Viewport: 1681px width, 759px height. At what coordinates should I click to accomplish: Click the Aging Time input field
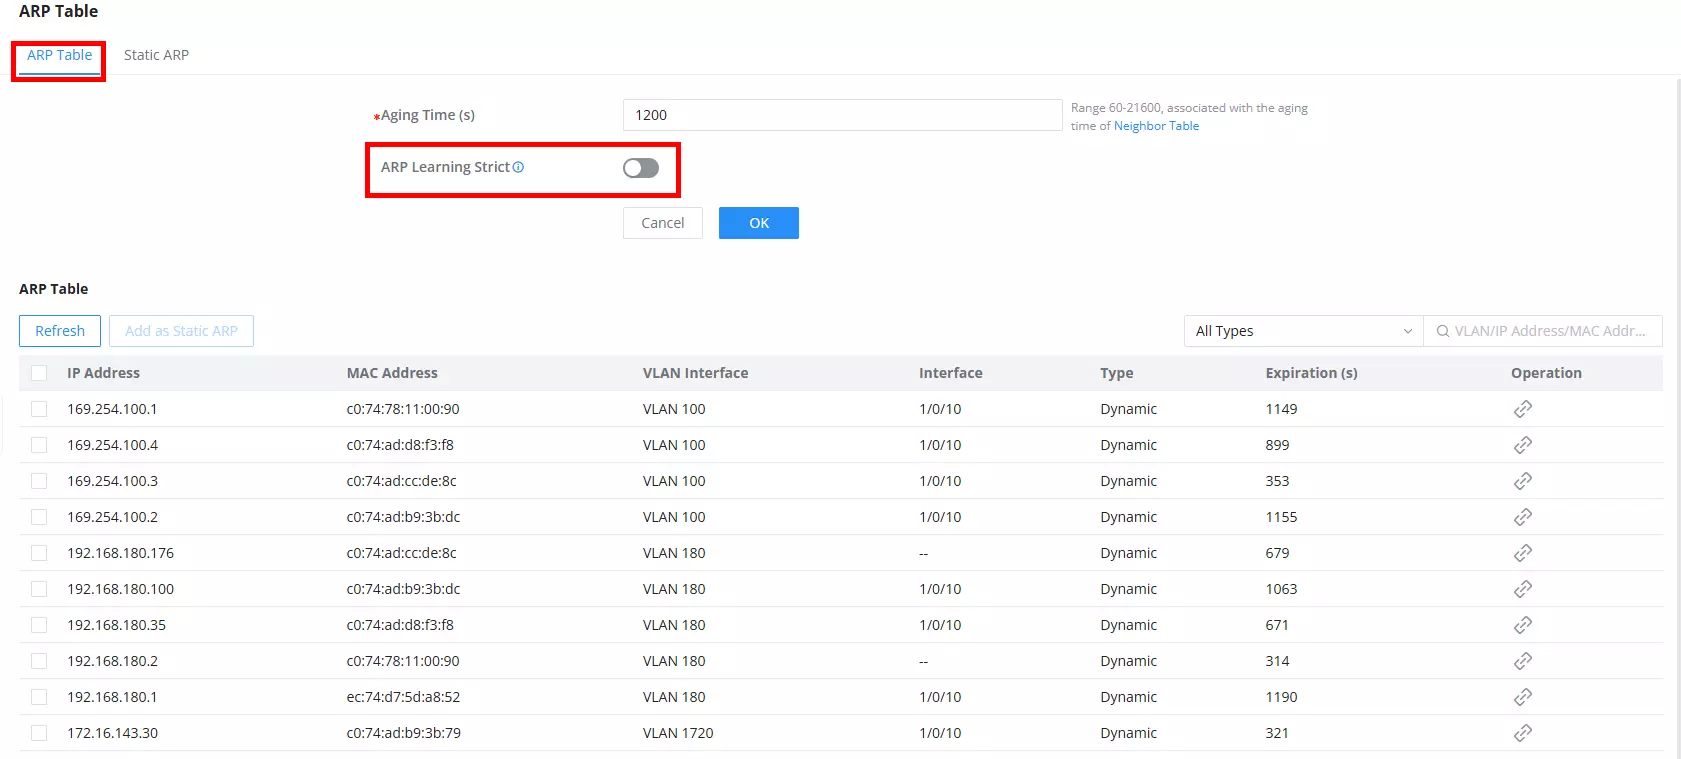[842, 115]
